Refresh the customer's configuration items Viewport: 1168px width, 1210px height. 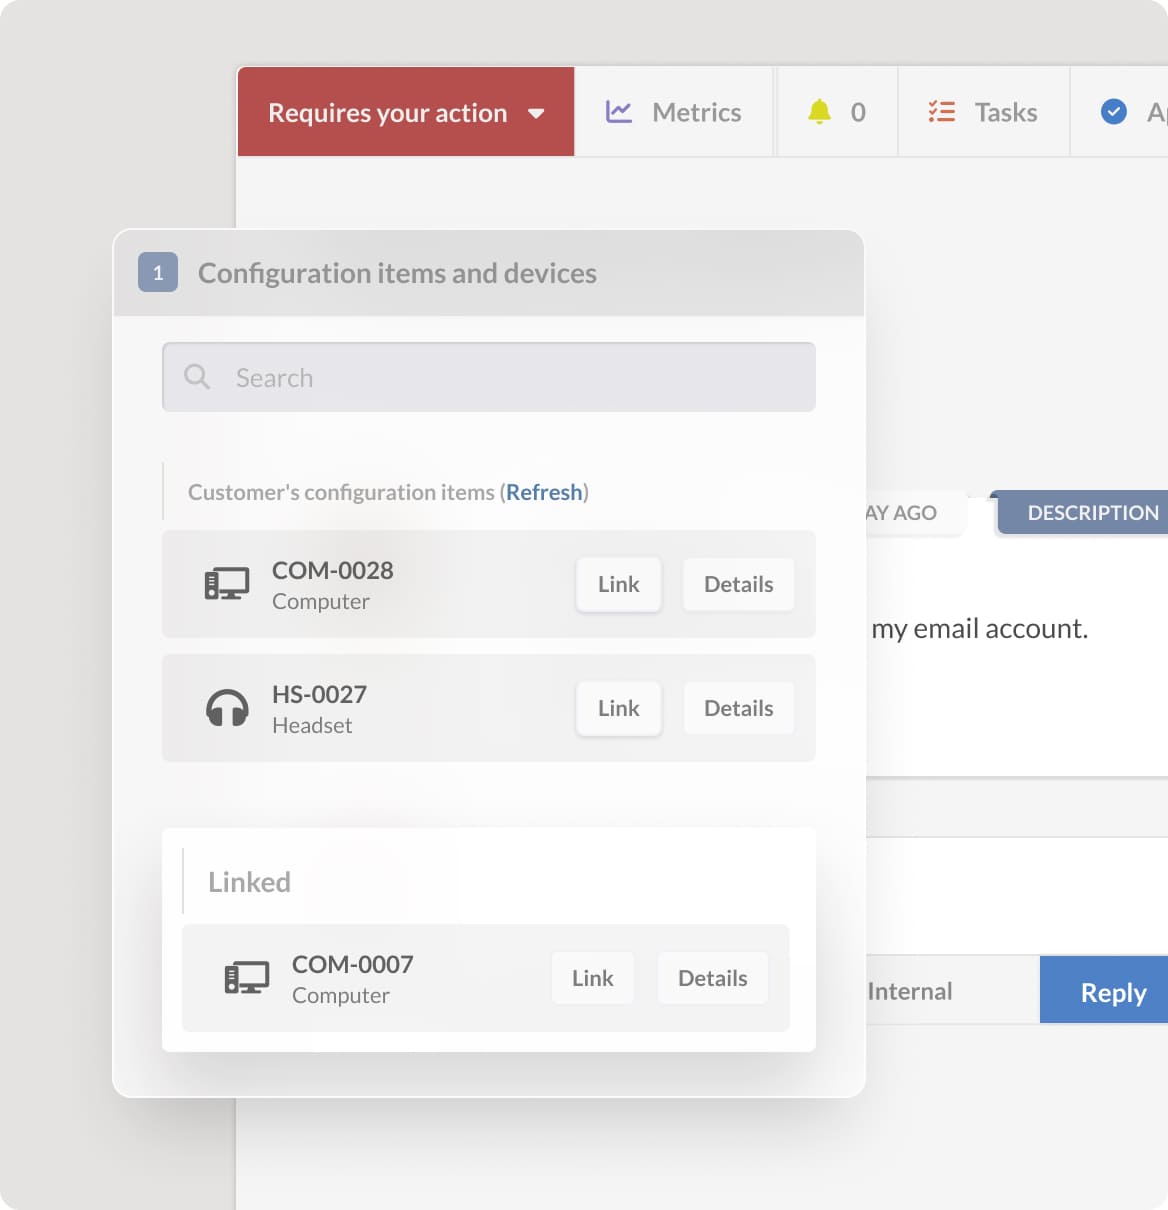[x=544, y=492]
